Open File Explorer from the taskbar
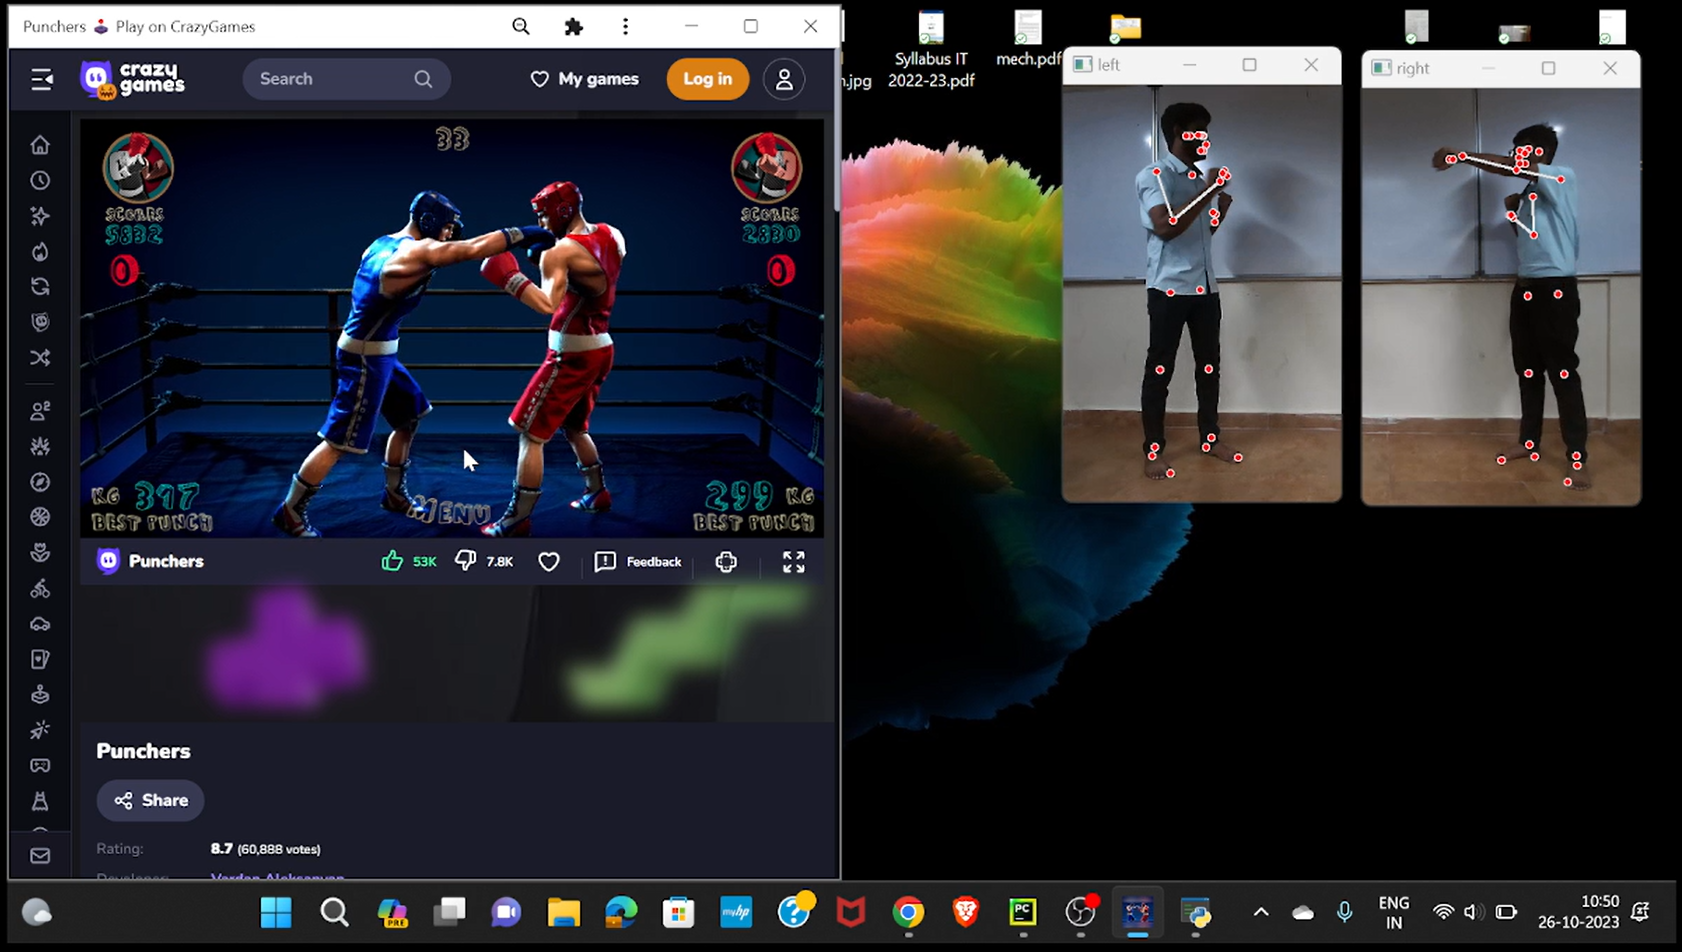This screenshot has height=952, width=1682. [x=564, y=912]
